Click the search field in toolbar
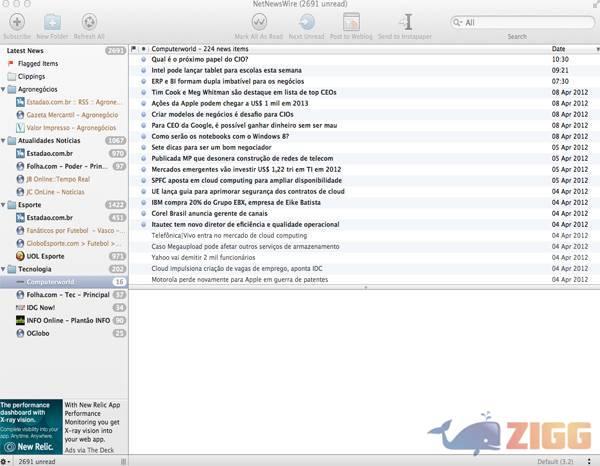Viewport: 600px width, 466px height. 520,22
